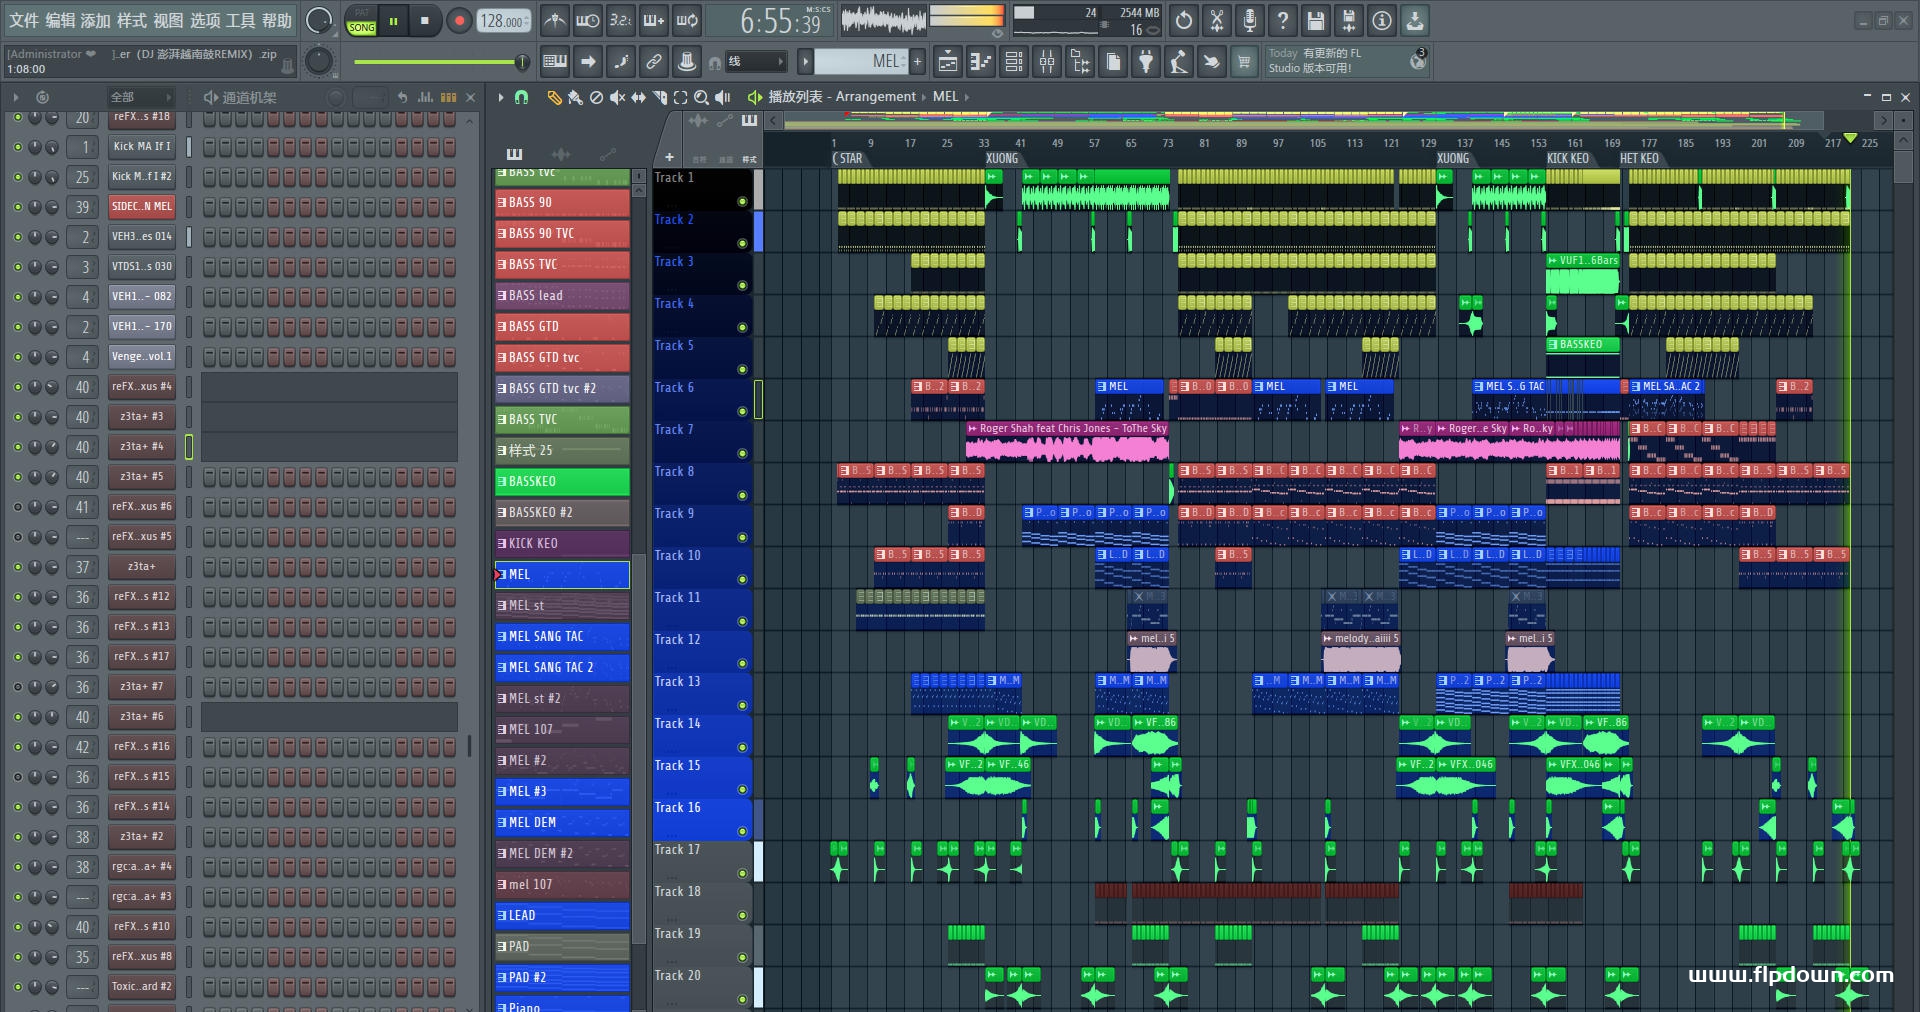The height and width of the screenshot is (1012, 1920).
Task: Mute Track 1 using its green dot
Action: point(742,201)
